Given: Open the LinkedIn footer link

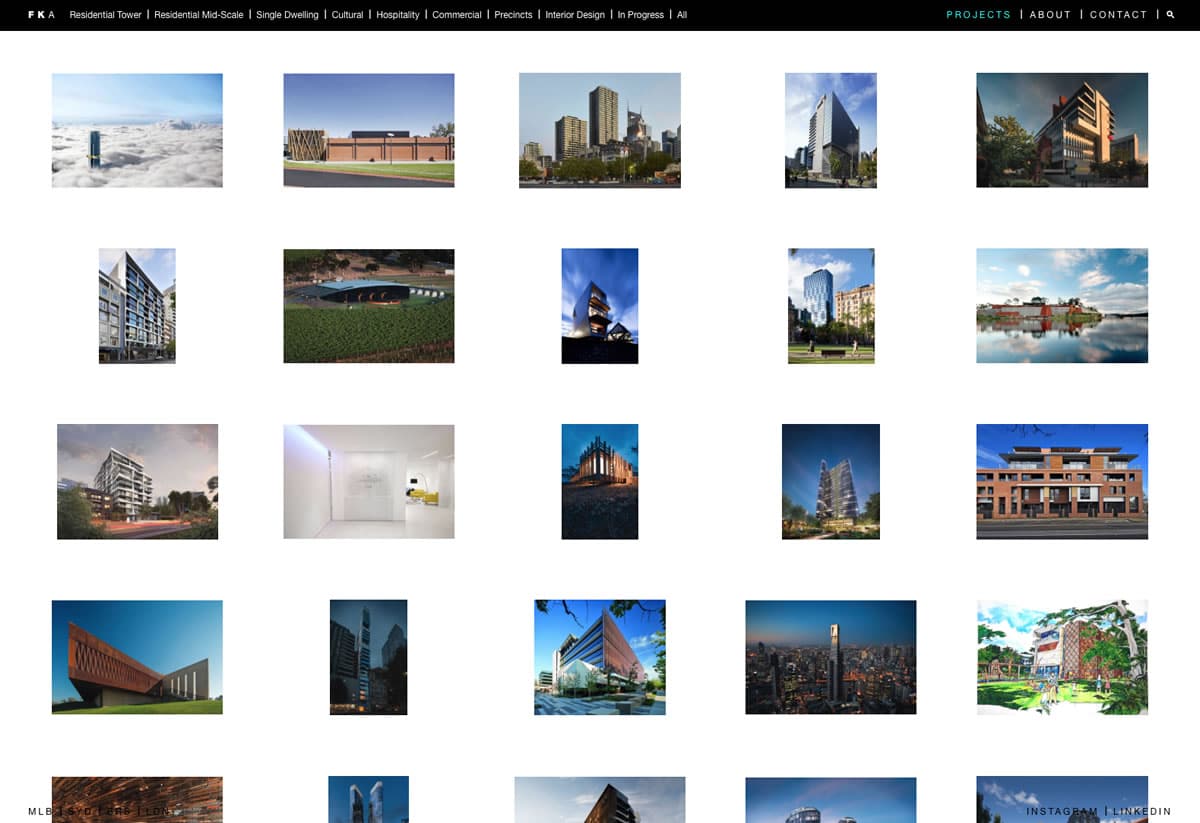Looking at the screenshot, I should click(1142, 811).
